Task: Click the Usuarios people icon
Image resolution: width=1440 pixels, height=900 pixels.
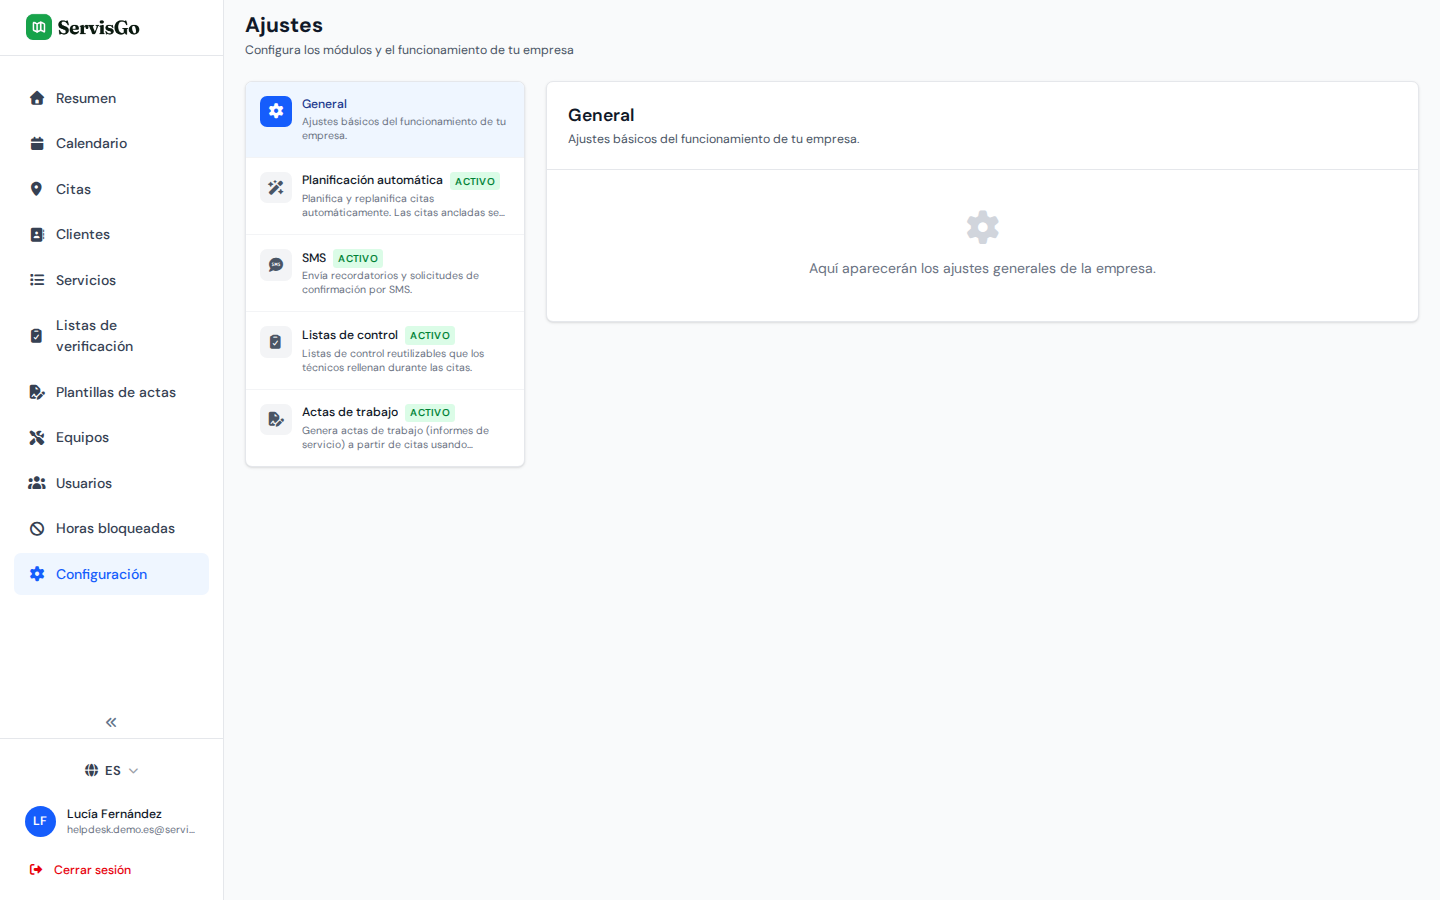Action: tap(37, 483)
